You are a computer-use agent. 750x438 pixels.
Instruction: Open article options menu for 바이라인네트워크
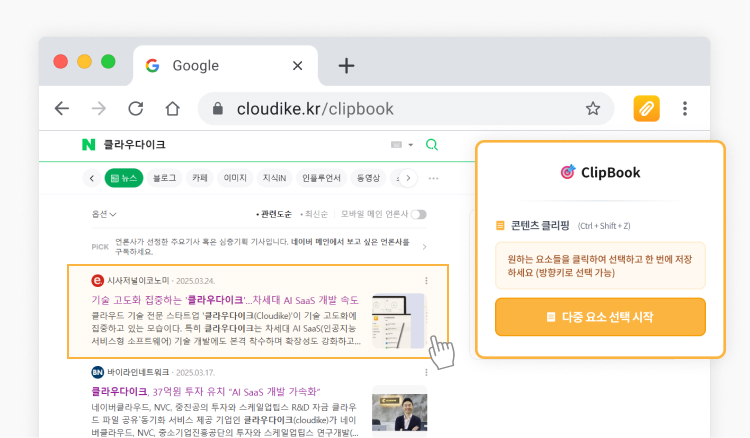(426, 372)
